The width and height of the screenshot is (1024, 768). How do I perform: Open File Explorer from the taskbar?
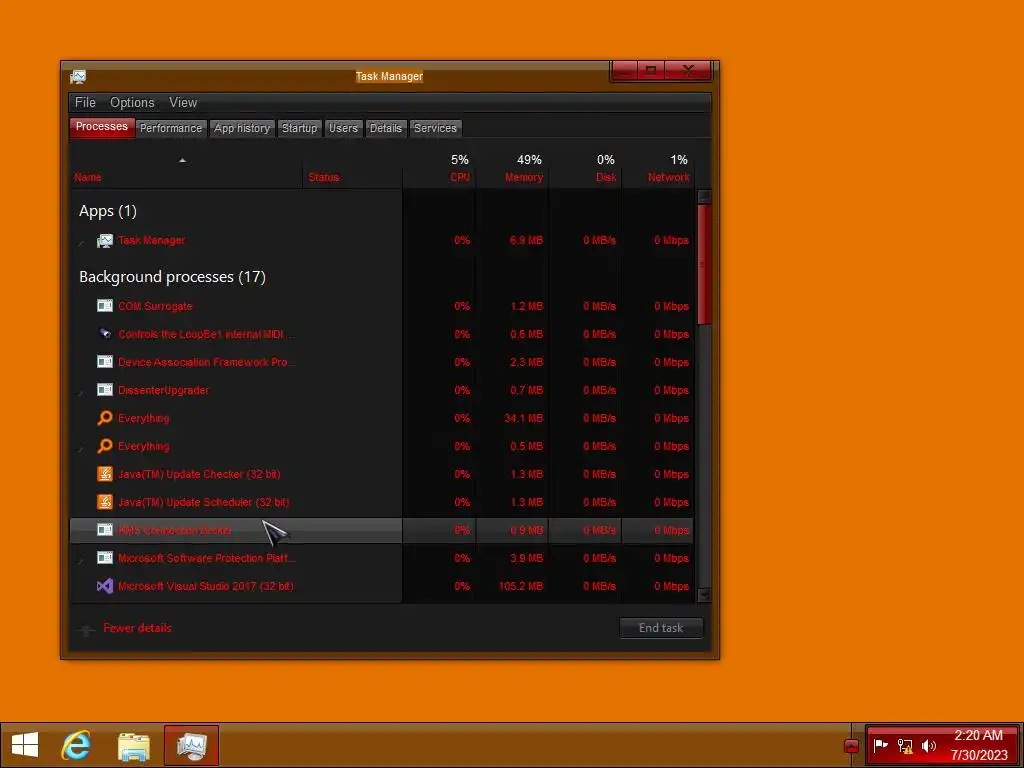(x=134, y=746)
